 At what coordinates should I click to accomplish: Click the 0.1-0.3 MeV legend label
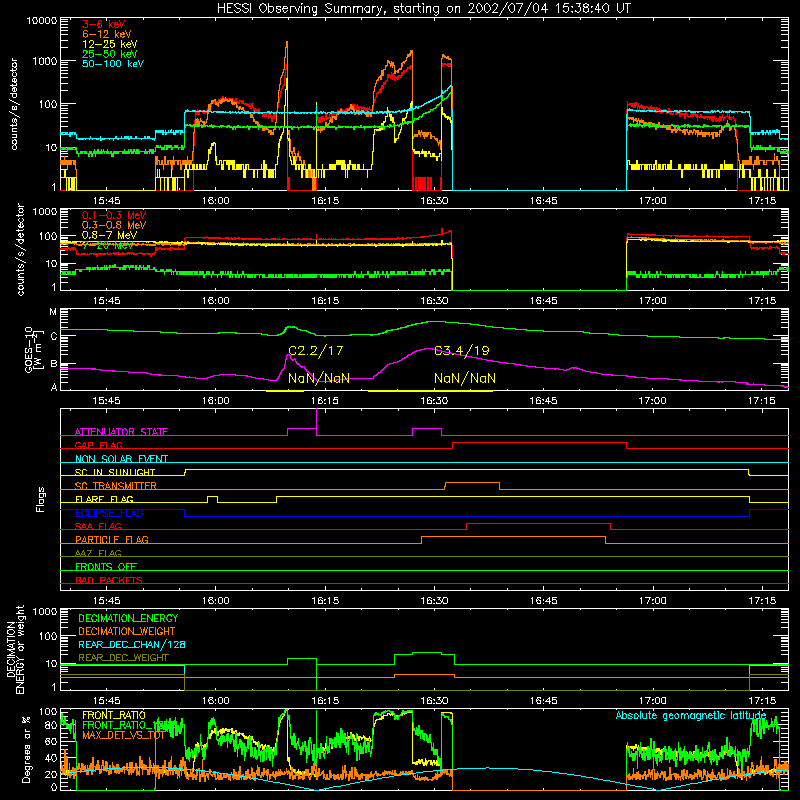click(x=114, y=215)
